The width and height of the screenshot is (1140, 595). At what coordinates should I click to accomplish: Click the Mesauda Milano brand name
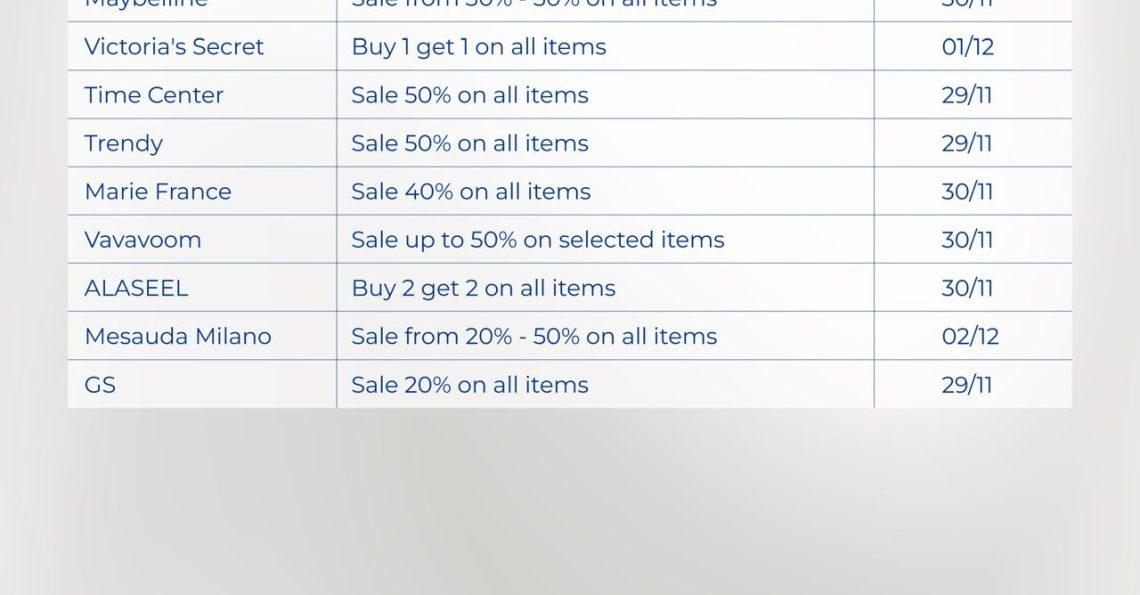pyautogui.click(x=178, y=336)
